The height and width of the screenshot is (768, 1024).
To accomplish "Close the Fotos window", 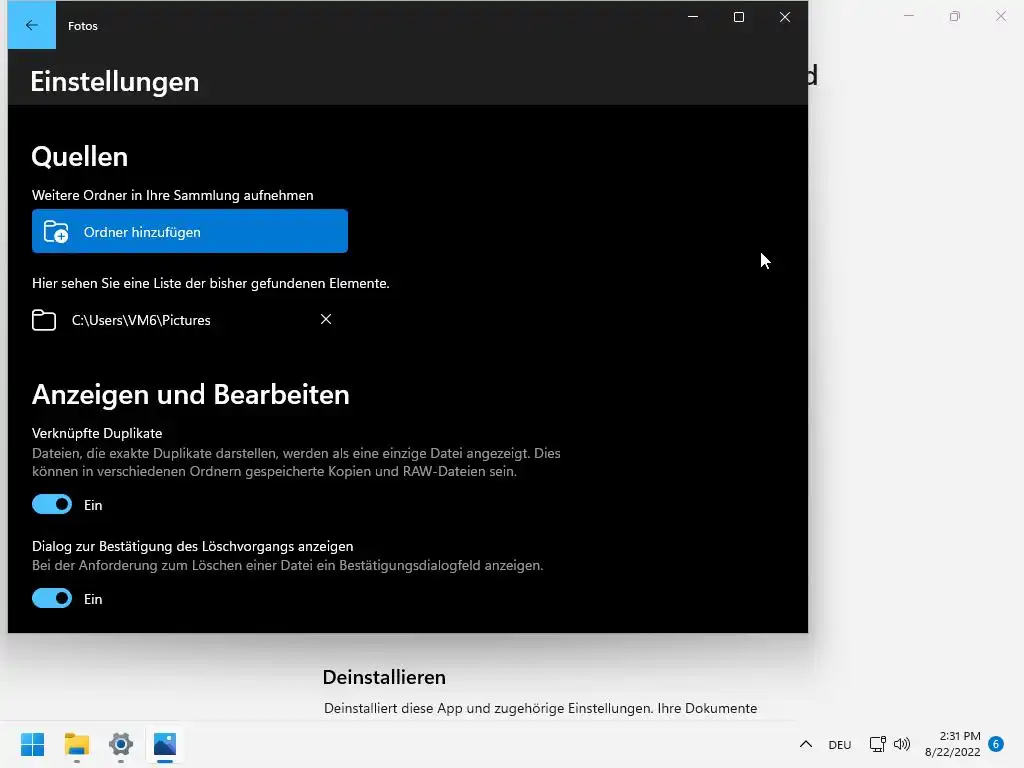I will [785, 17].
